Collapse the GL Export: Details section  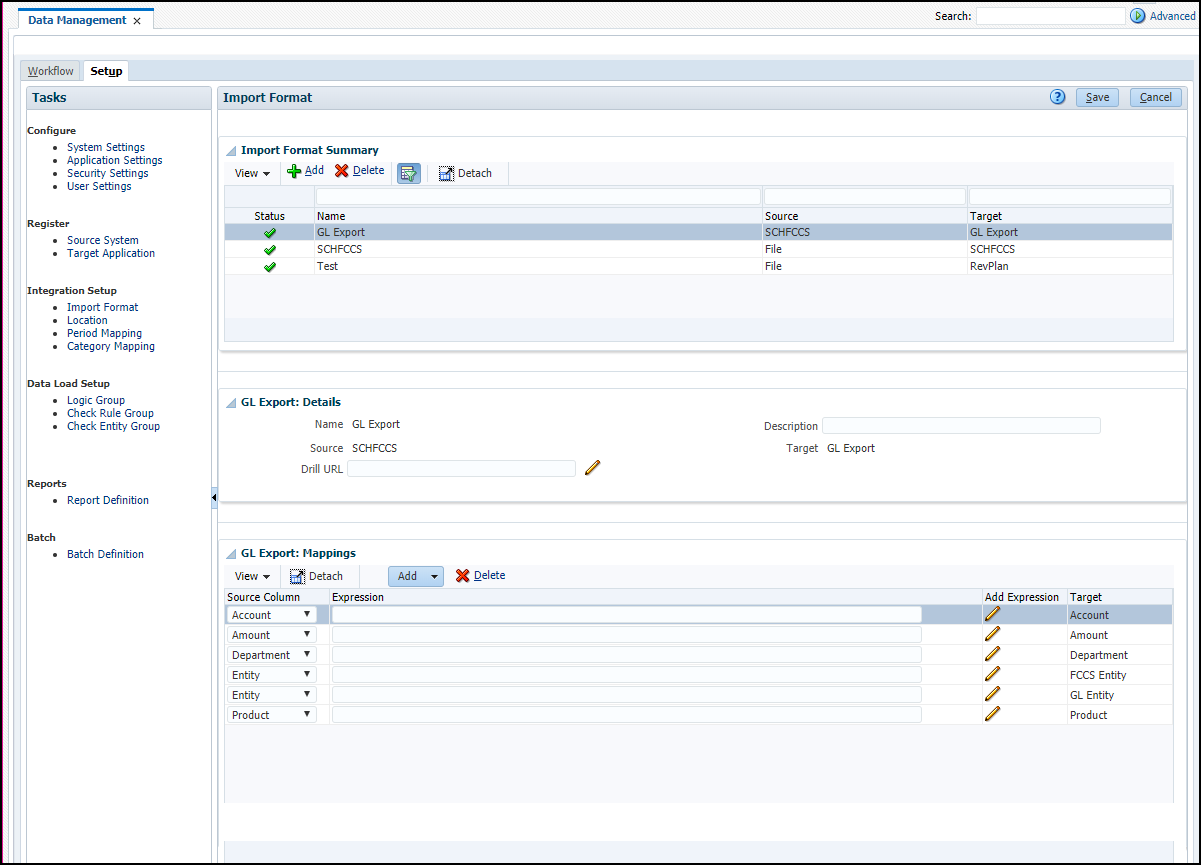click(x=229, y=402)
